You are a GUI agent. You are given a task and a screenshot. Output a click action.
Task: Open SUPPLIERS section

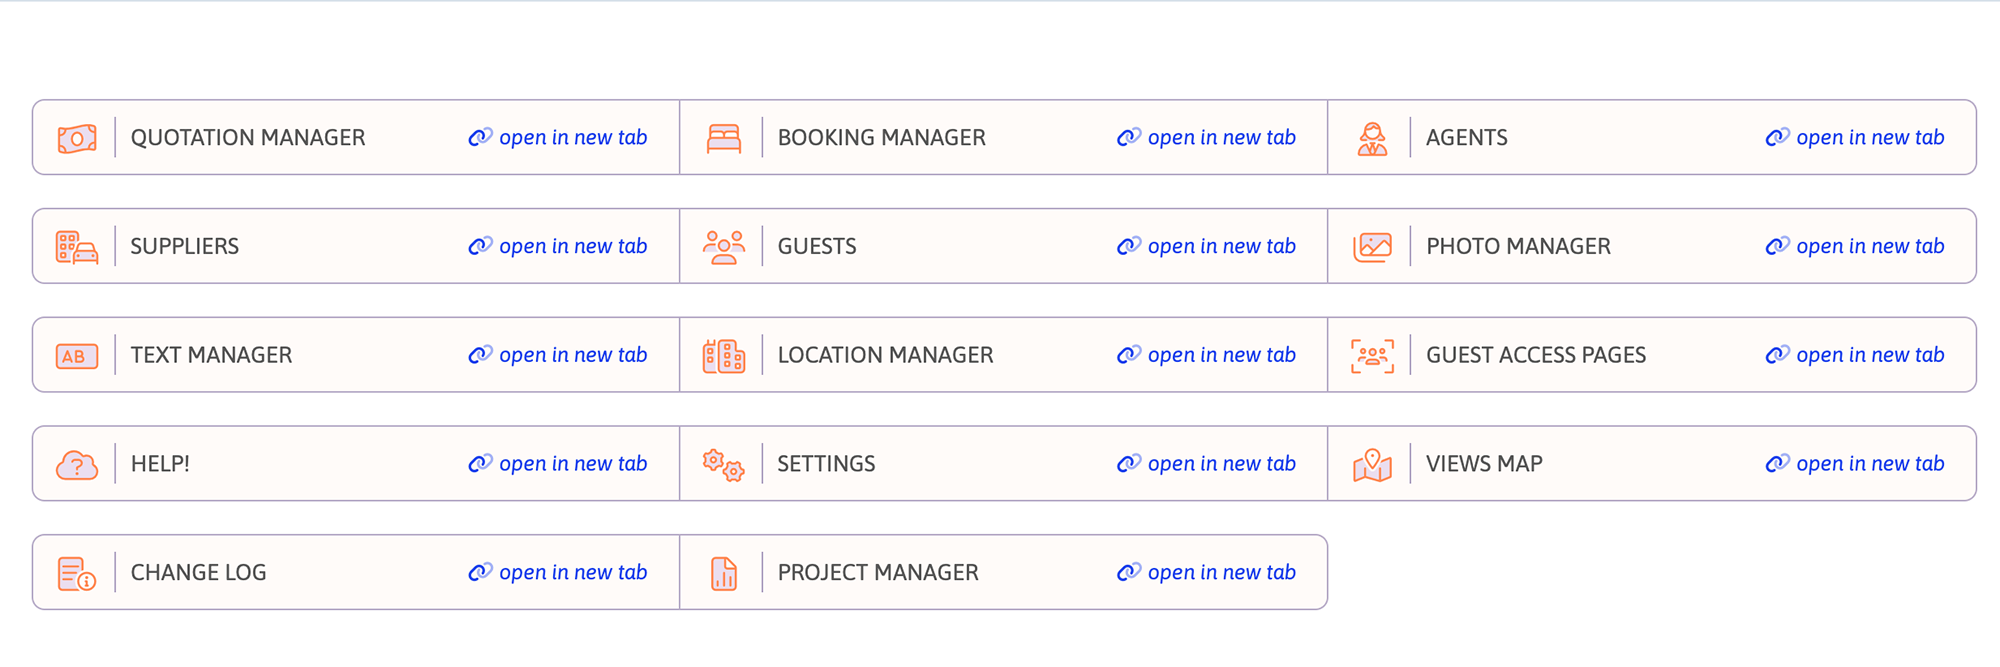pyautogui.click(x=184, y=247)
